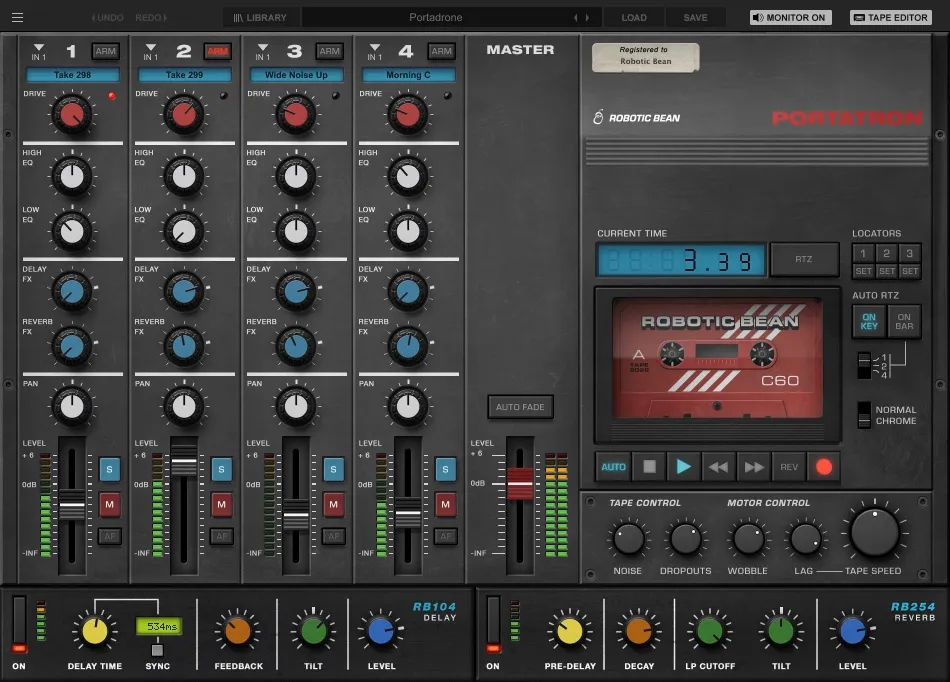The height and width of the screenshot is (682, 950).
Task: Click the large TAPE SPEED knob
Action: click(x=875, y=532)
